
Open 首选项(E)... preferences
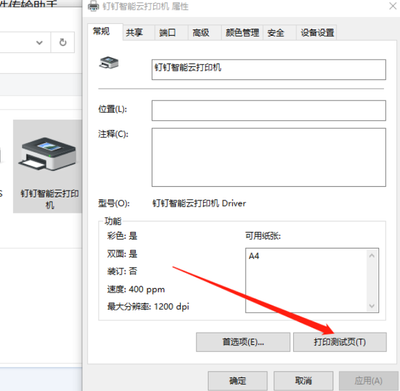[x=243, y=342]
